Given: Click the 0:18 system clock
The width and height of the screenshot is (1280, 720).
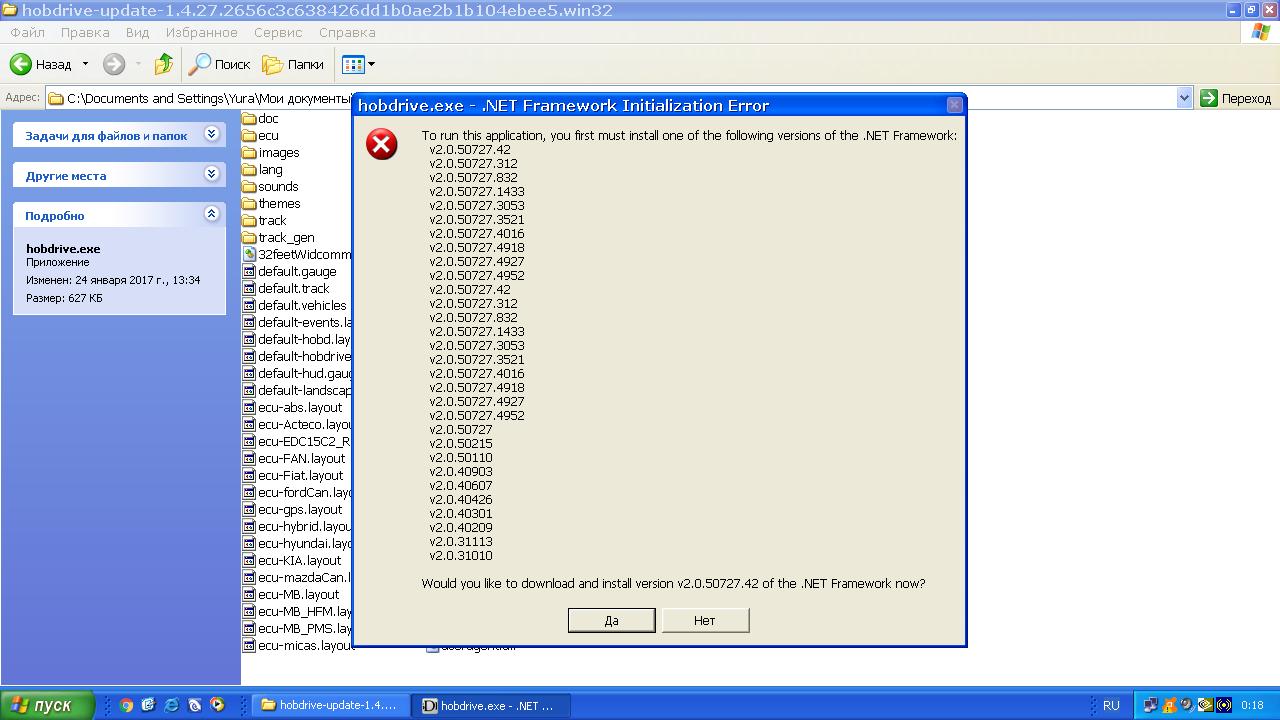Looking at the screenshot, I should 1252,705.
